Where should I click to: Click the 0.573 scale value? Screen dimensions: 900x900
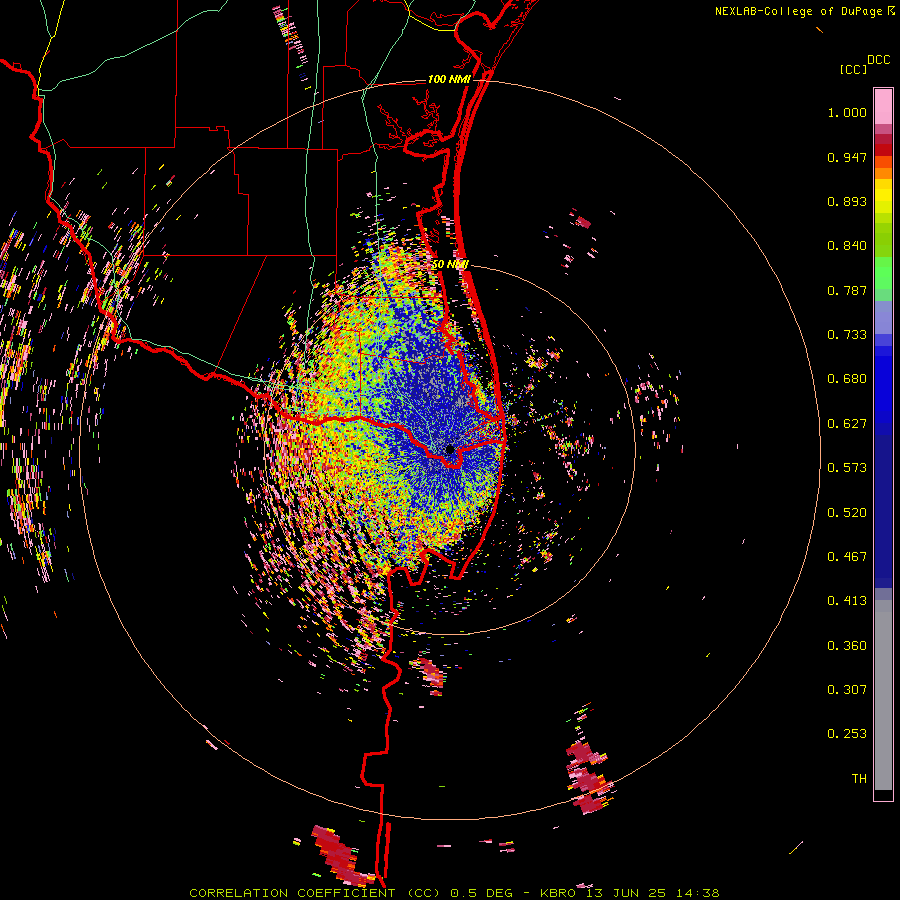click(847, 468)
